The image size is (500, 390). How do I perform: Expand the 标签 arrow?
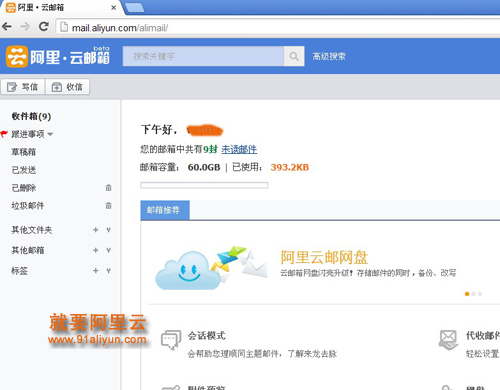pyautogui.click(x=108, y=271)
